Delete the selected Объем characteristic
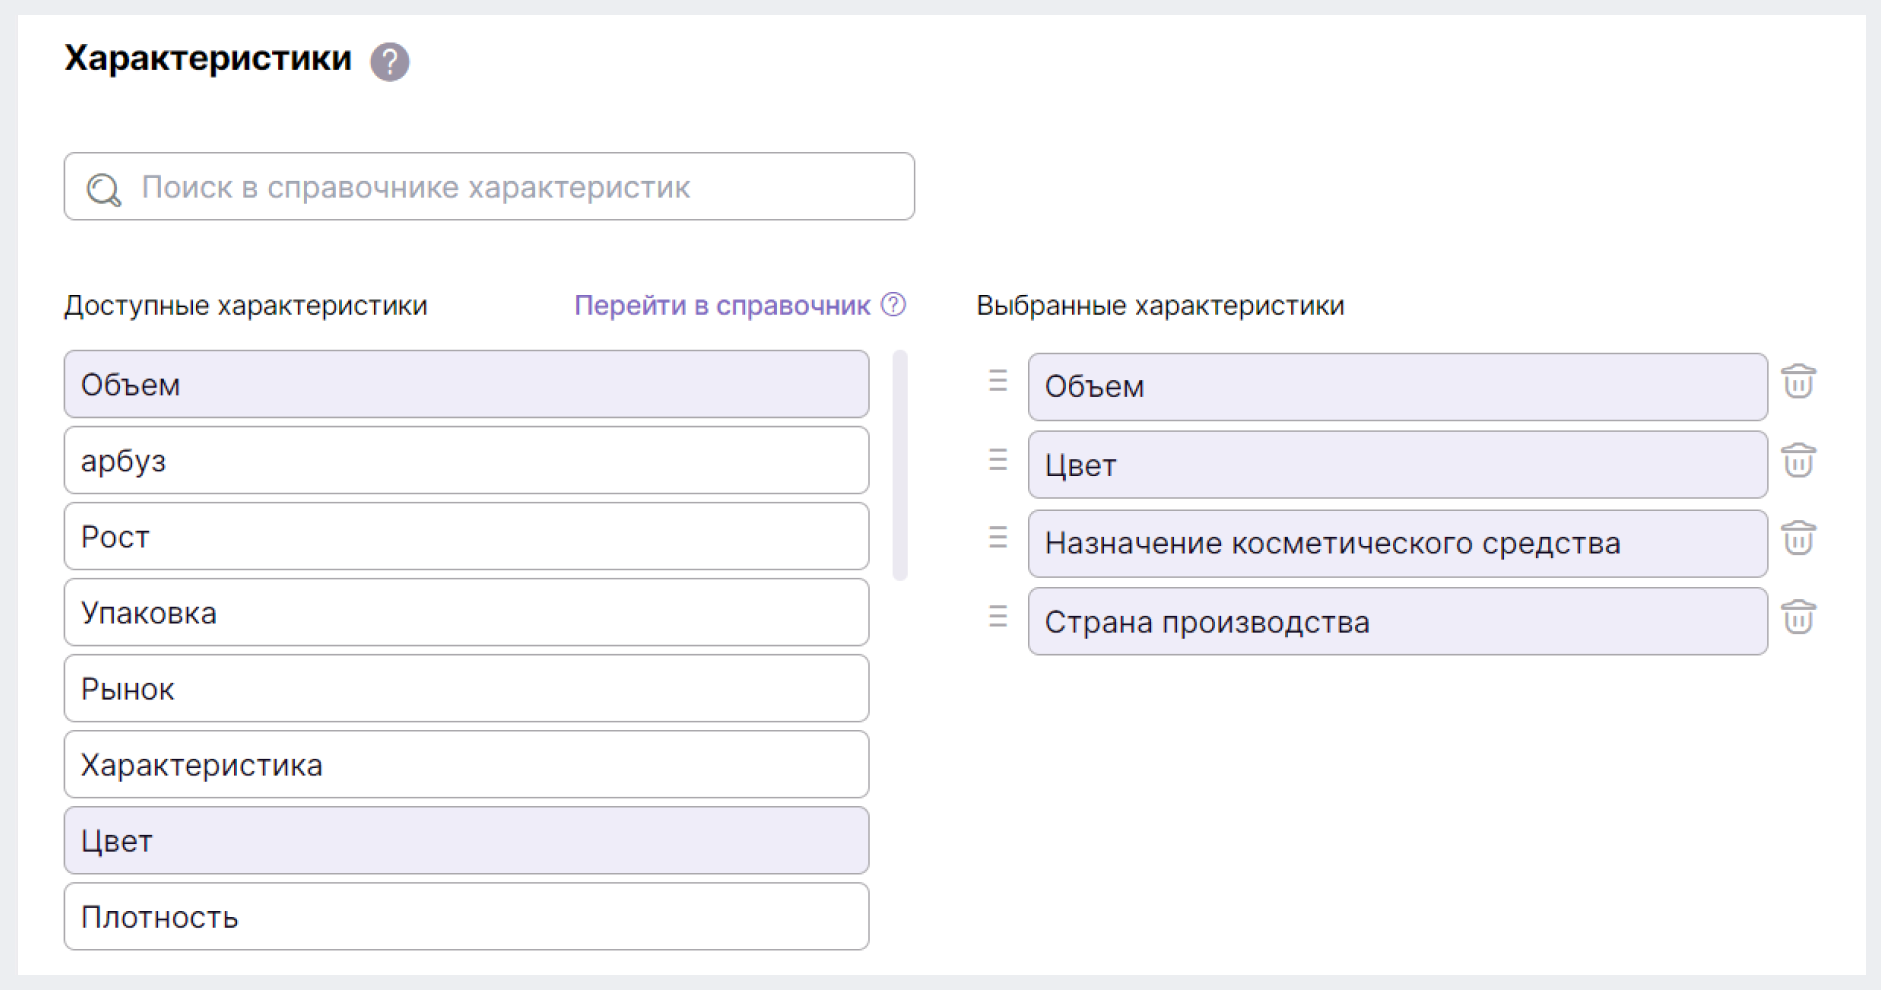Screen dimensions: 1881x990 tap(1798, 381)
